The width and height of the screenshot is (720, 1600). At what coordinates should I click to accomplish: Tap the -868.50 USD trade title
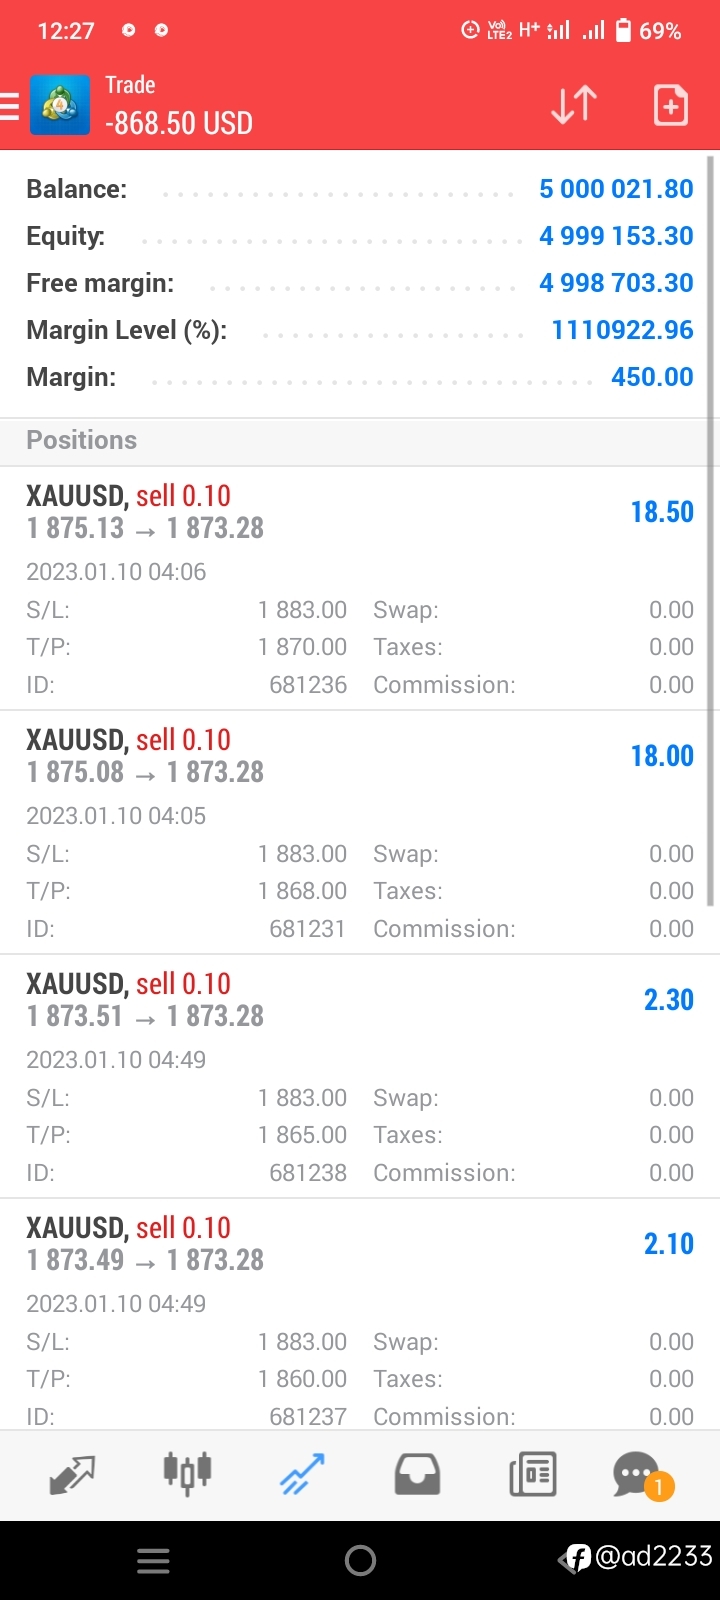coord(179,124)
